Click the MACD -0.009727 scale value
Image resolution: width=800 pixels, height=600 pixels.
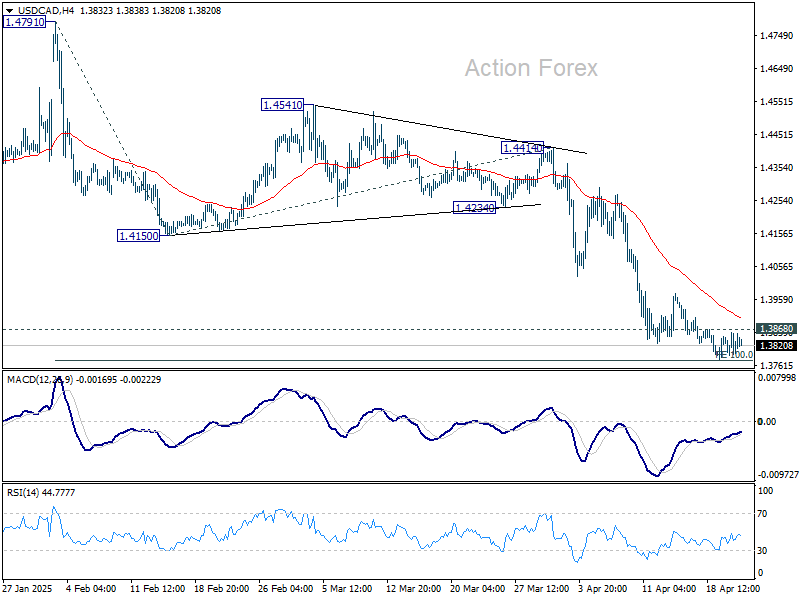(x=778, y=474)
